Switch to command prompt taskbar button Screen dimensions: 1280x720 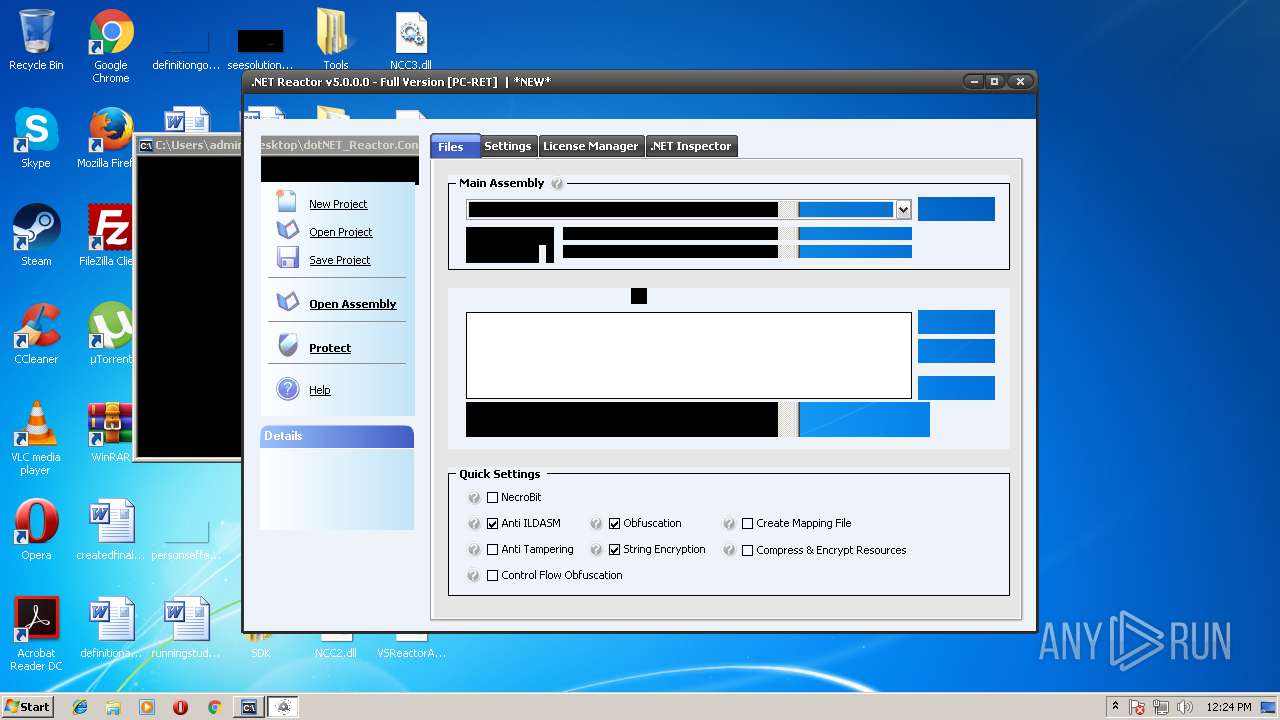(x=250, y=707)
